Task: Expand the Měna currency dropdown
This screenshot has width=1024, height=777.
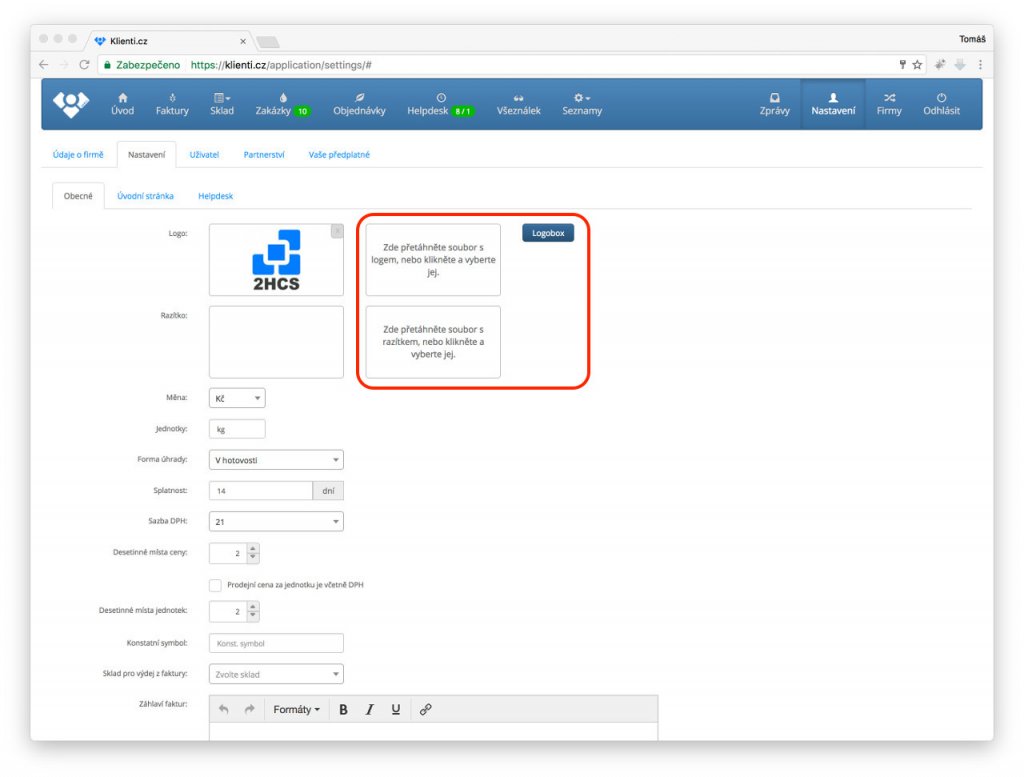Action: click(237, 398)
